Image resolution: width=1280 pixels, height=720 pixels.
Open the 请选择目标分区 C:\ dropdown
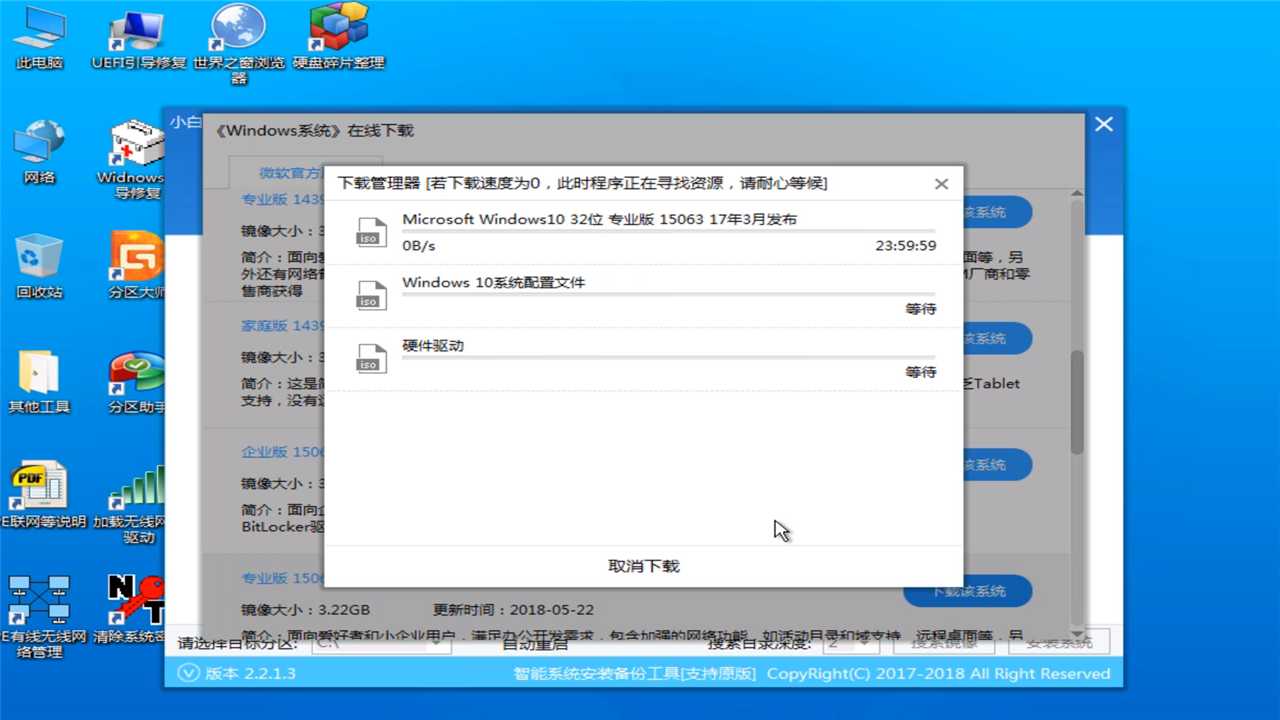380,643
